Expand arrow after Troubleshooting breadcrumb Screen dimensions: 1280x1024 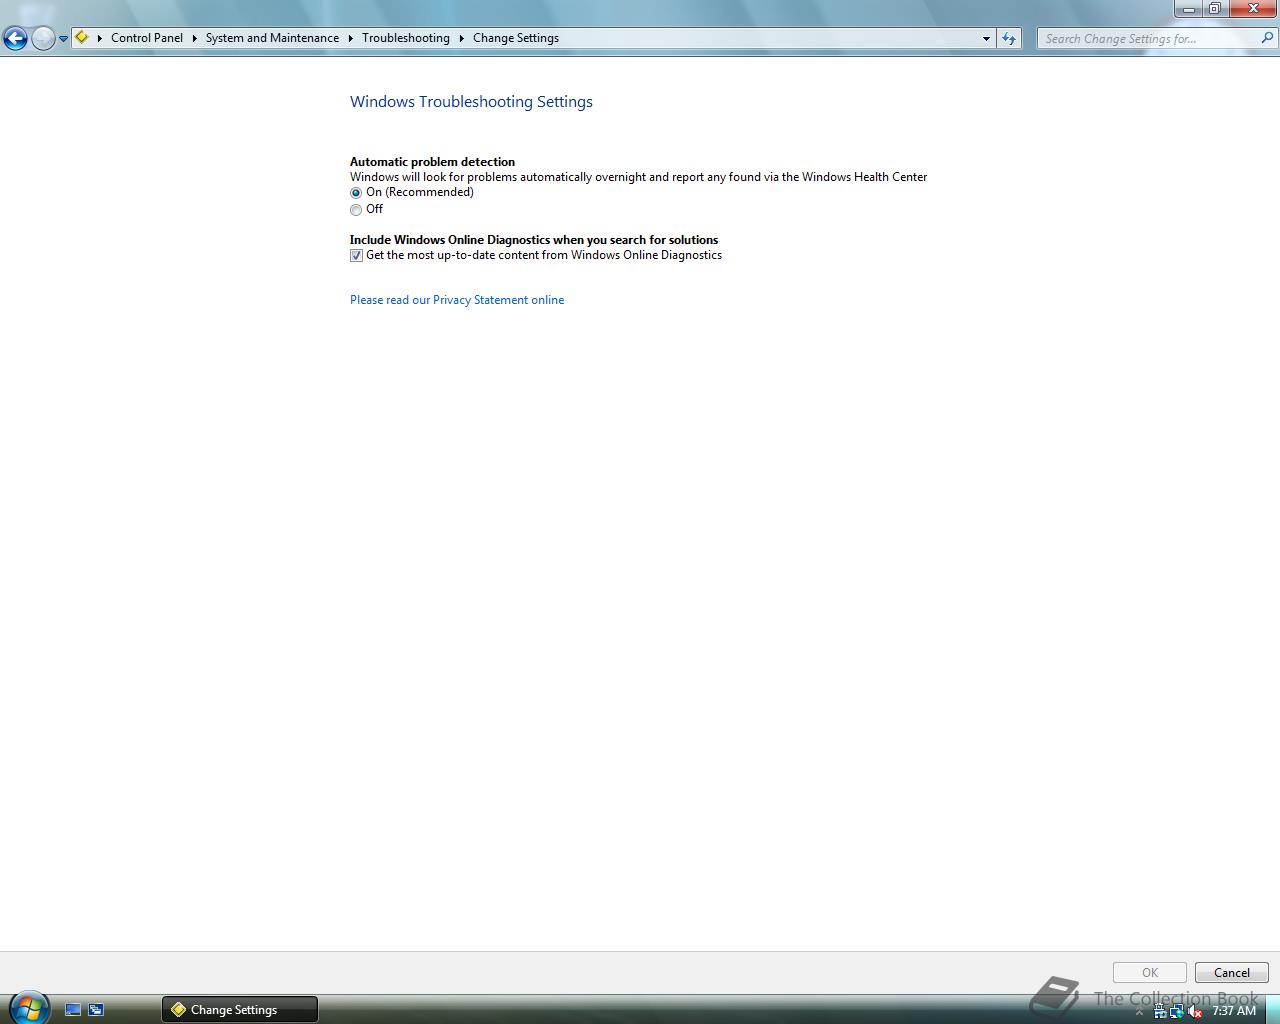[x=461, y=38]
